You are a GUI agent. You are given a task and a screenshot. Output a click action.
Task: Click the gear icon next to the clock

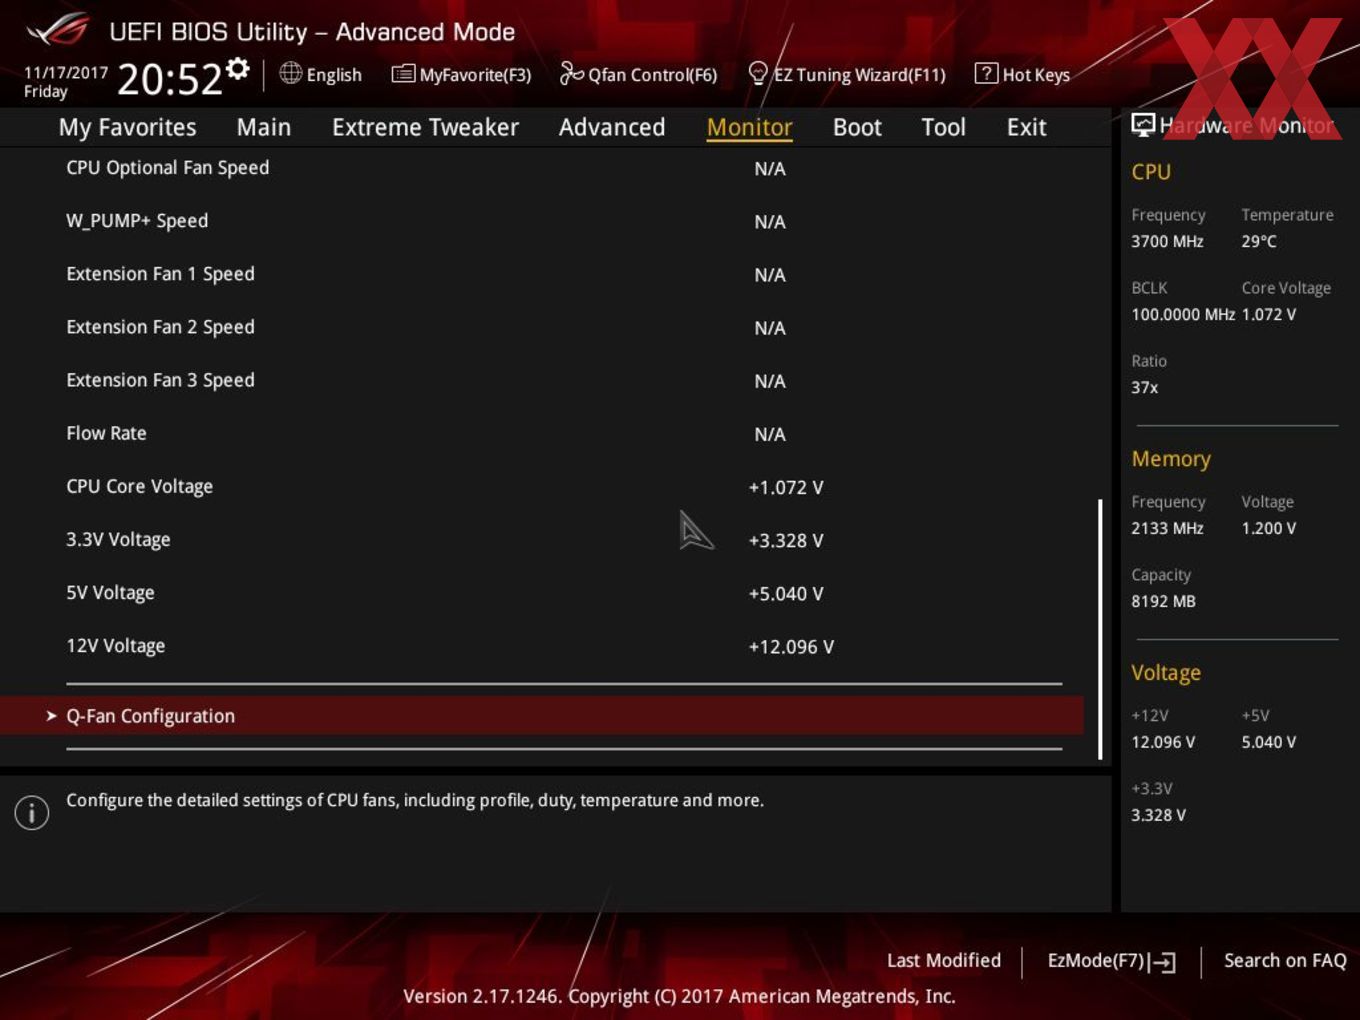click(238, 68)
